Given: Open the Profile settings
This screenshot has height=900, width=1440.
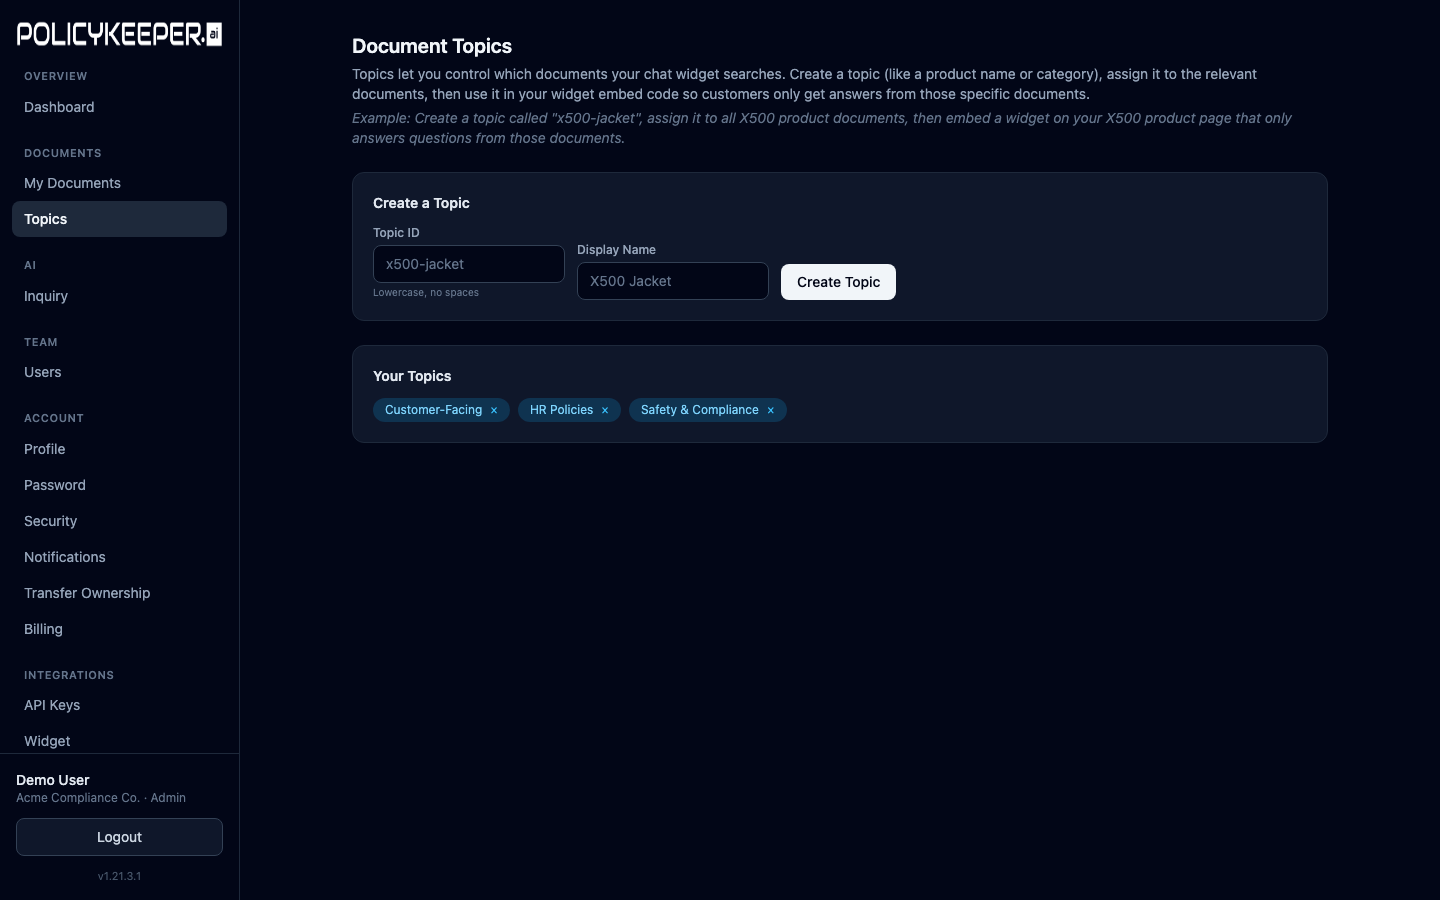Looking at the screenshot, I should pyautogui.click(x=45, y=449).
